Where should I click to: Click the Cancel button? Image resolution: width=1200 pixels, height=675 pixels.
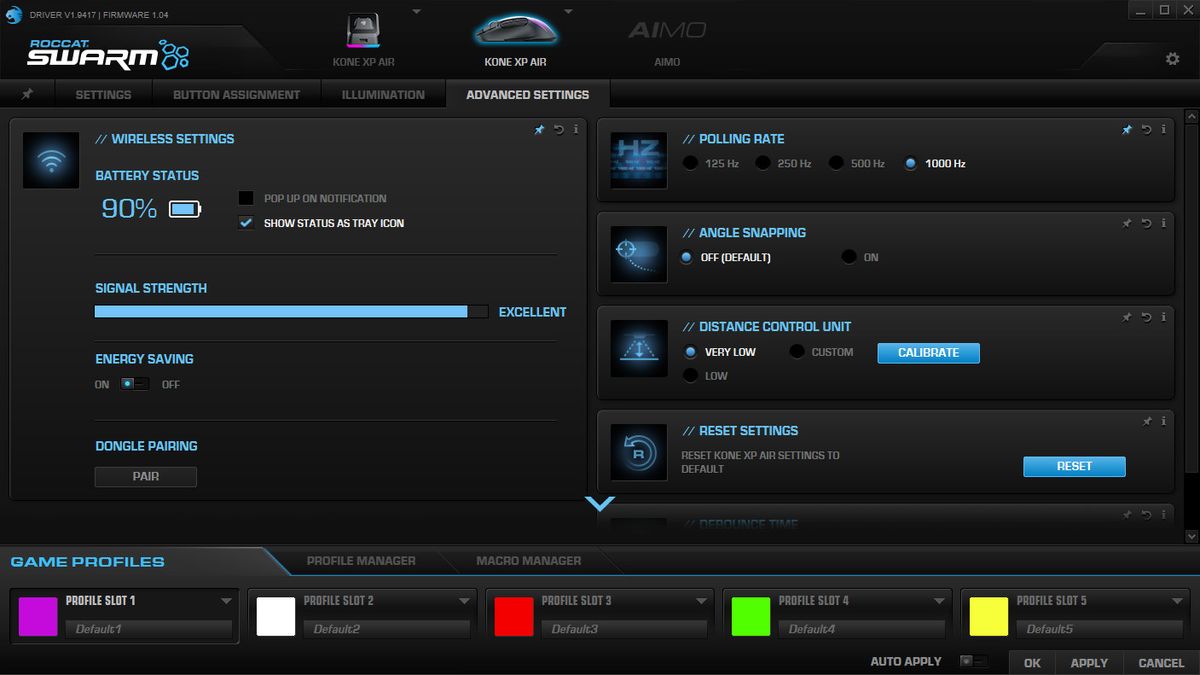click(1161, 662)
